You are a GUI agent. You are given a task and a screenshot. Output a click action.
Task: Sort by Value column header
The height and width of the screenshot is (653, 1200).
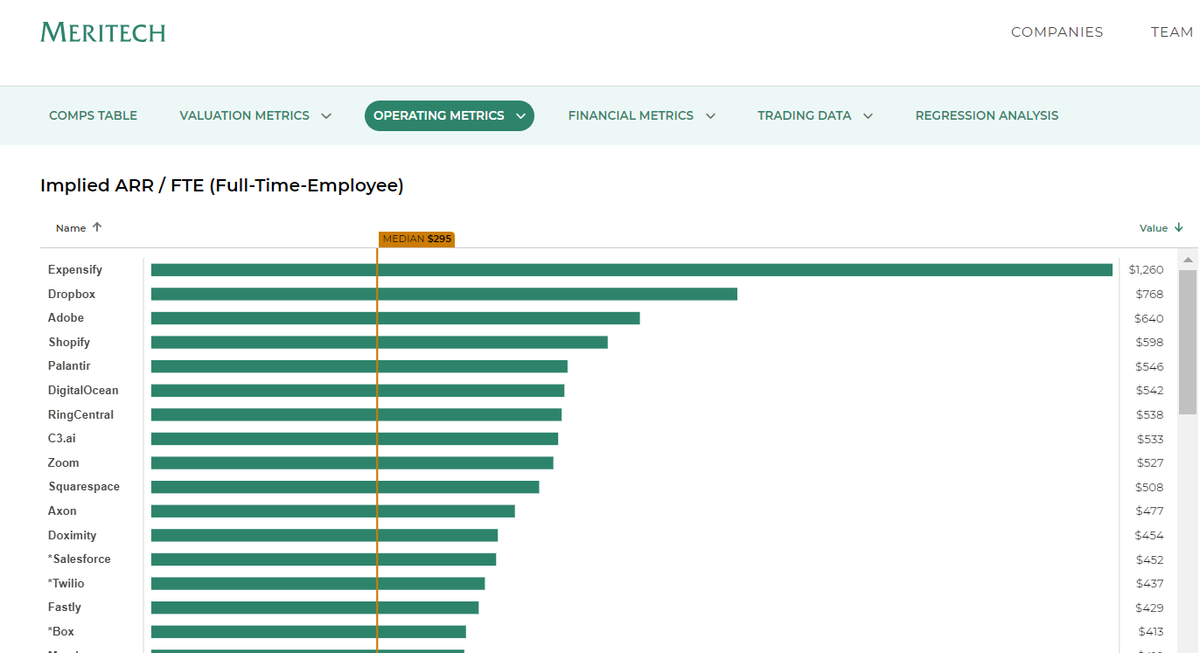1161,228
